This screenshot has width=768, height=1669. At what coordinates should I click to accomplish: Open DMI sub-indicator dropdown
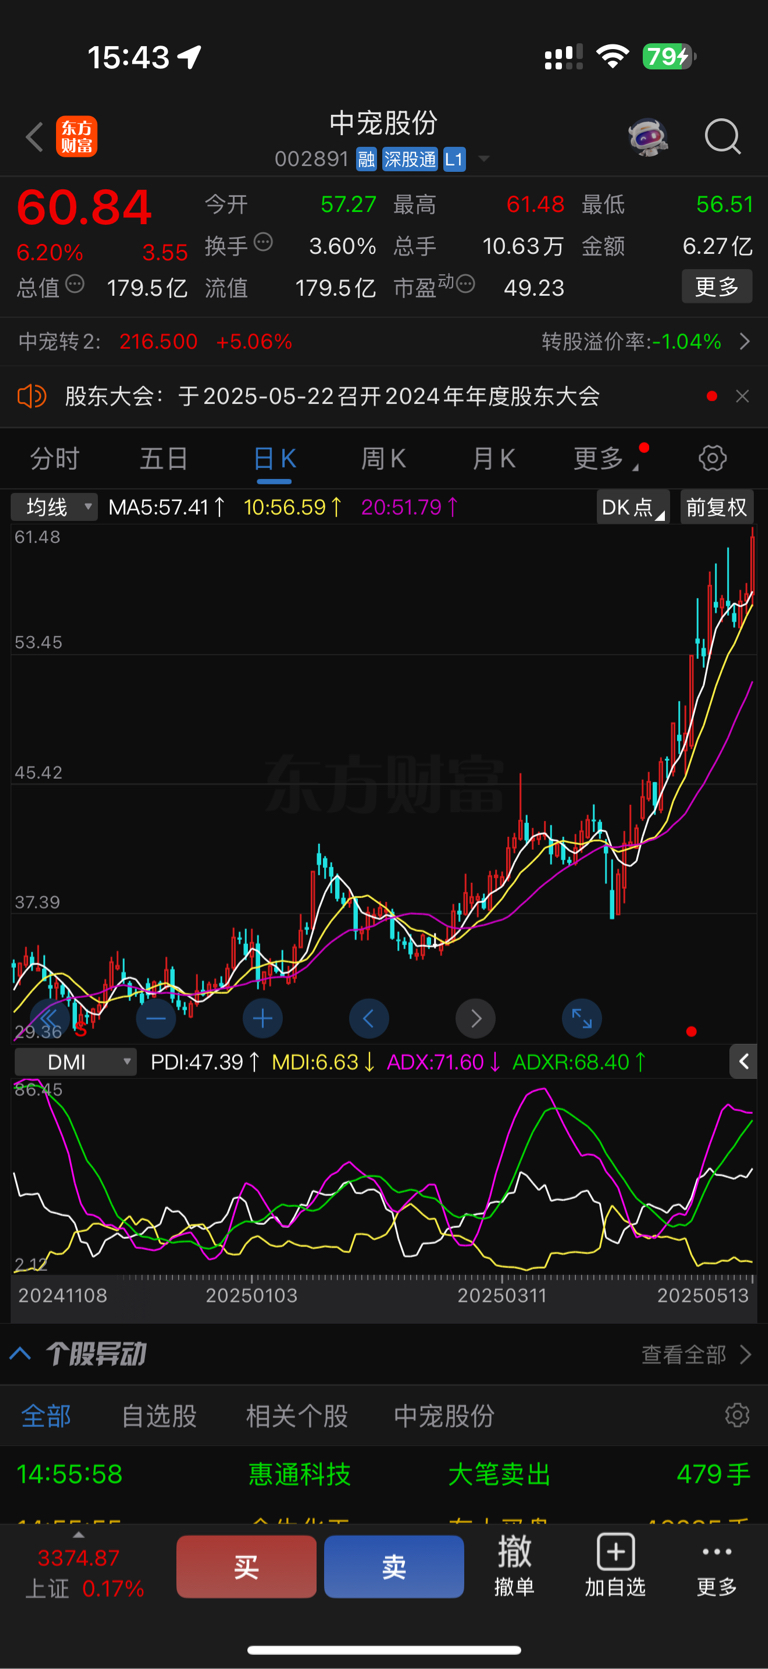(76, 1062)
